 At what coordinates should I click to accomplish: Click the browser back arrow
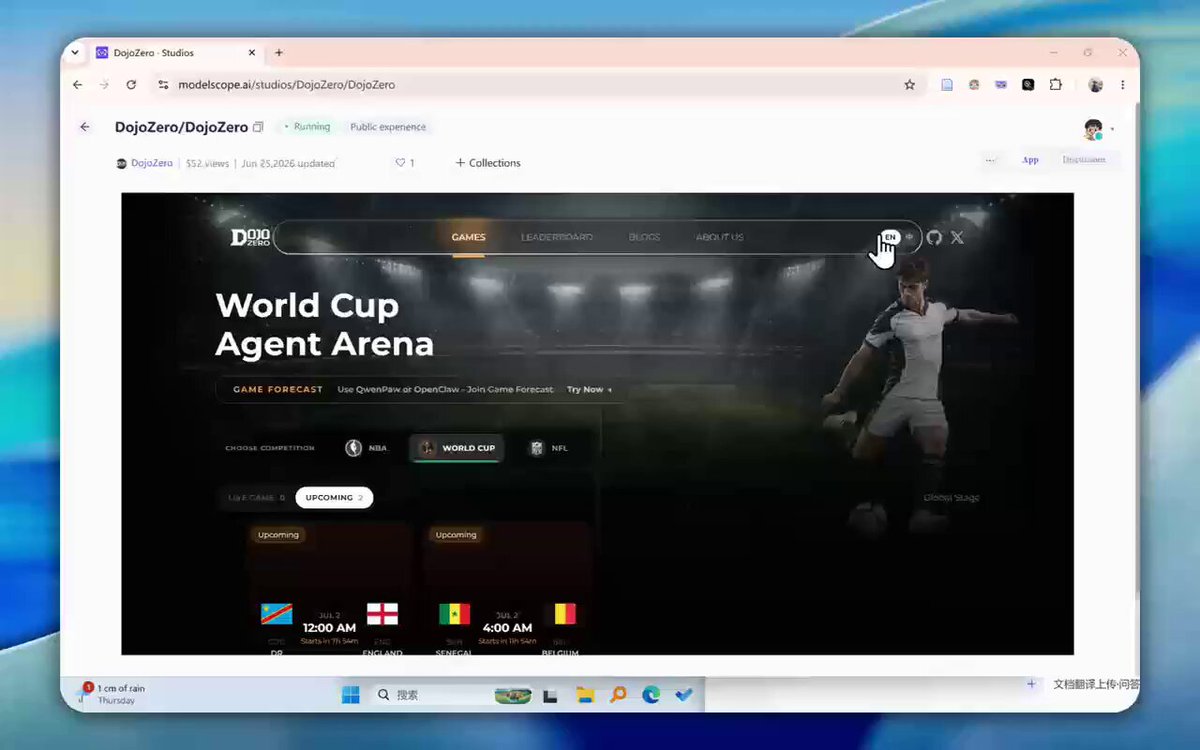78,85
